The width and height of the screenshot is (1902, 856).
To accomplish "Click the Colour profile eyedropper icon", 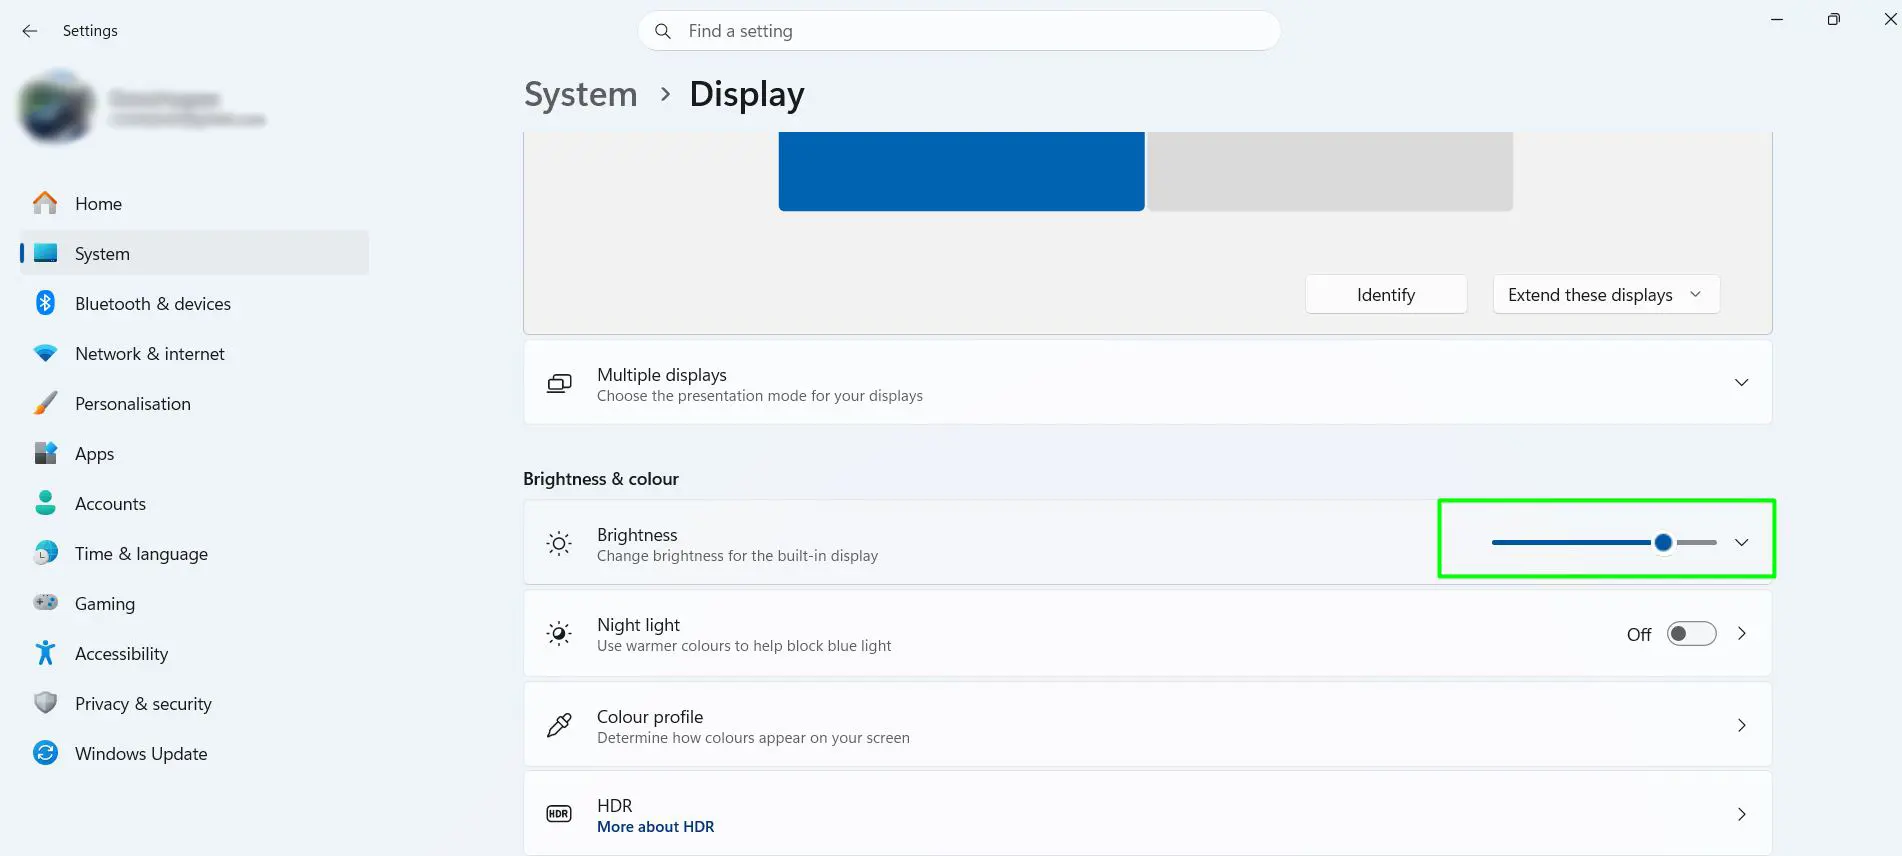I will (x=559, y=726).
